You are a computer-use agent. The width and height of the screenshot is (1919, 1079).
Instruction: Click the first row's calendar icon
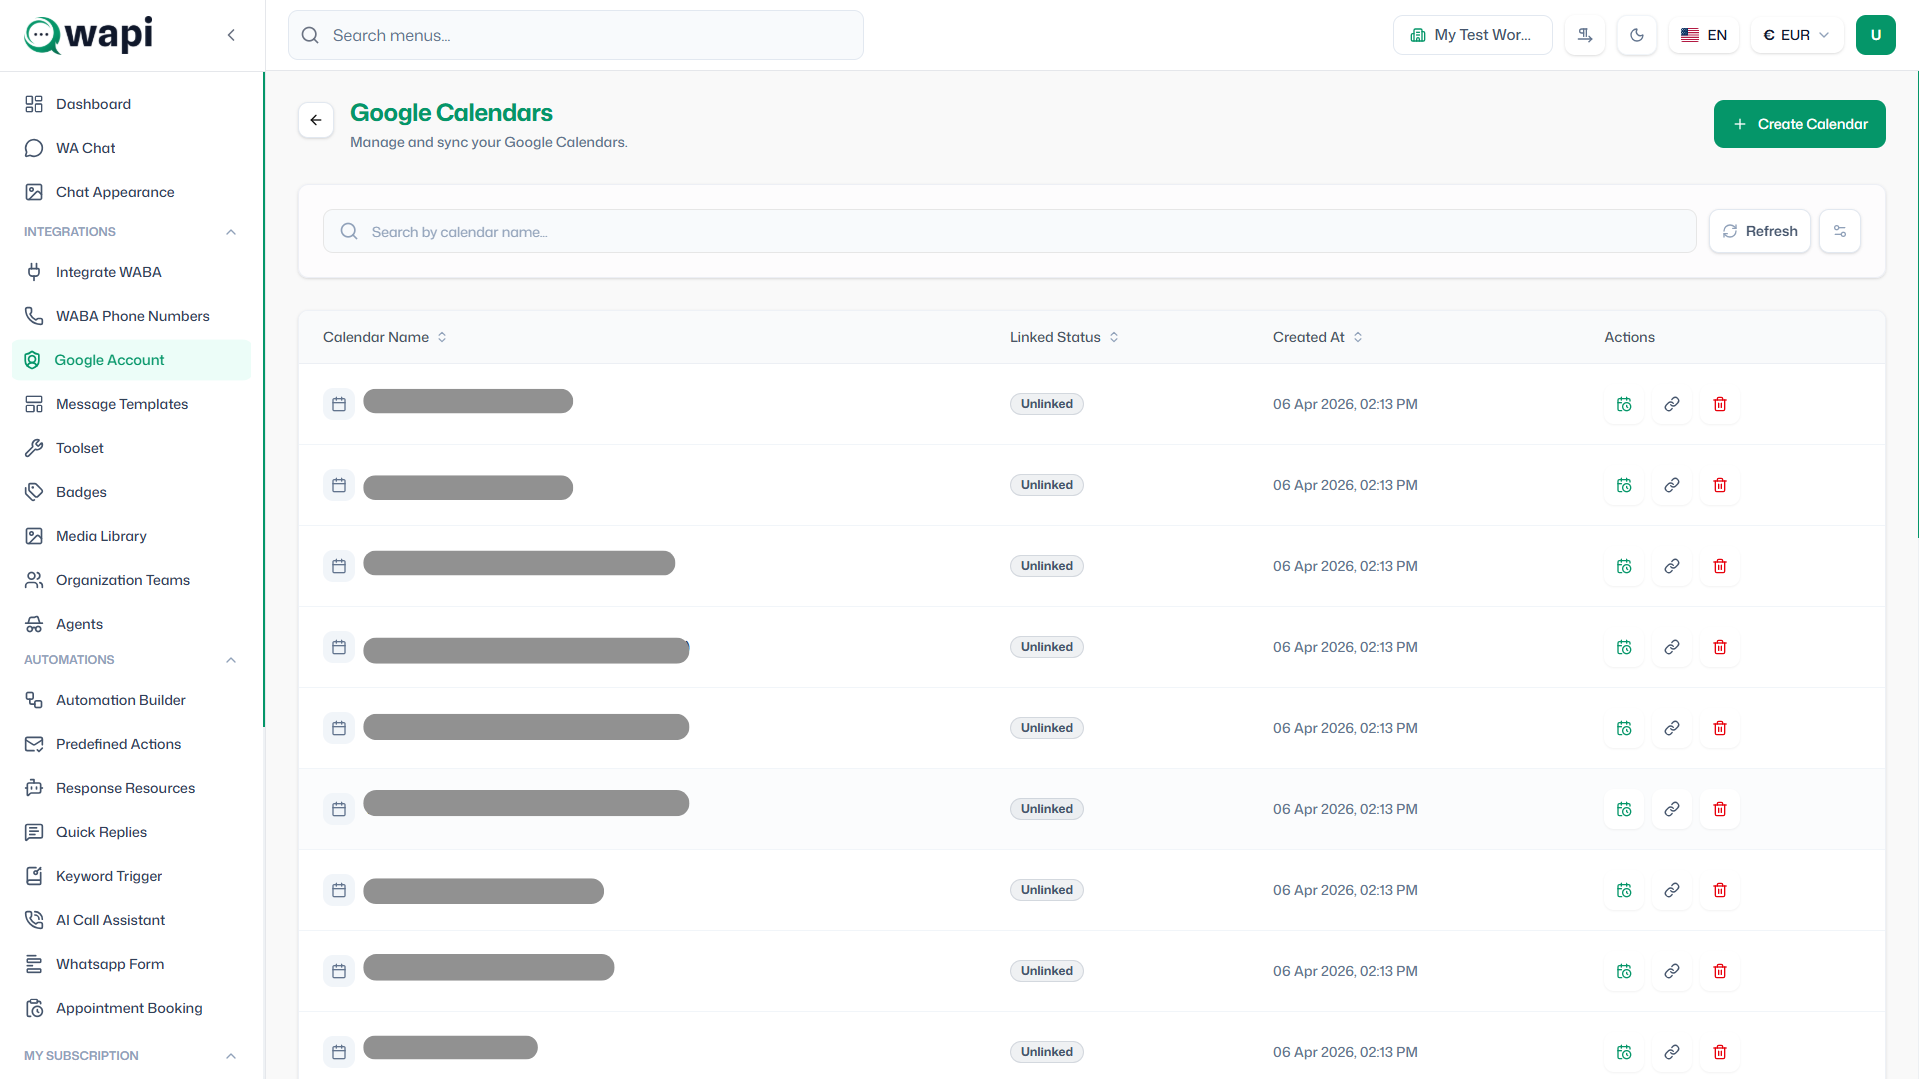point(339,404)
